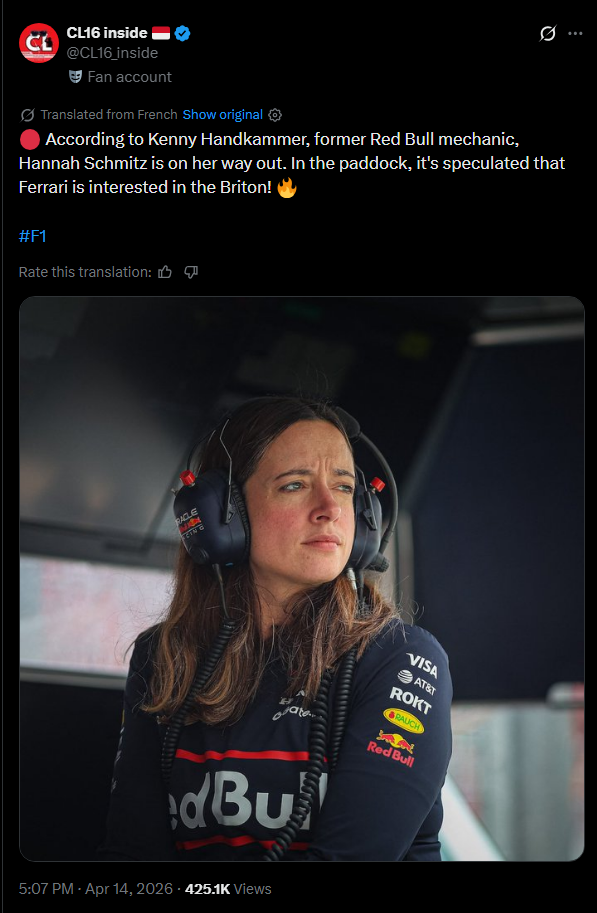Rate translation with thumbs up
Image resolution: width=597 pixels, height=913 pixels.
(165, 272)
